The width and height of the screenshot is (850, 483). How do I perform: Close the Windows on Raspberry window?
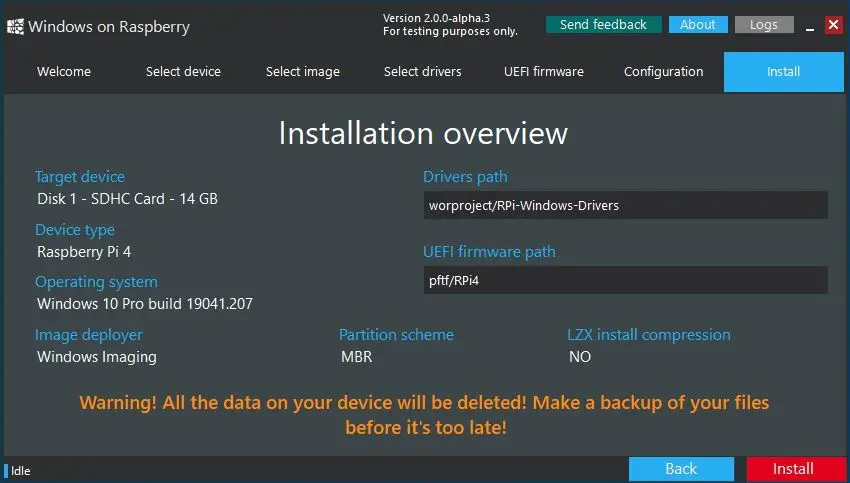pos(833,25)
